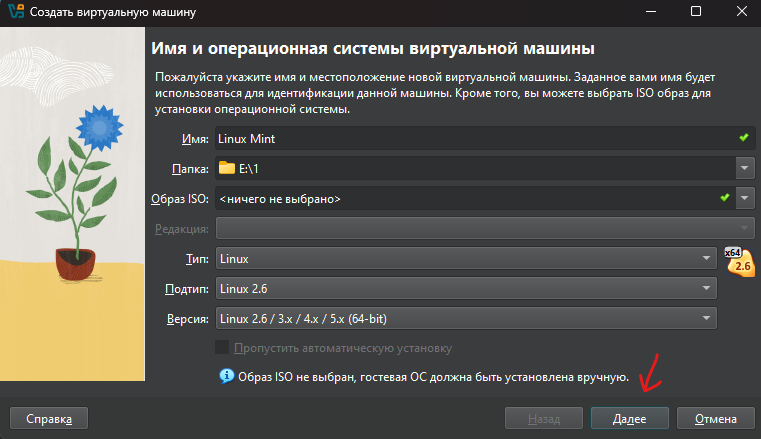
Task: Click the yellow folder icon in Папка field
Action: [227, 168]
